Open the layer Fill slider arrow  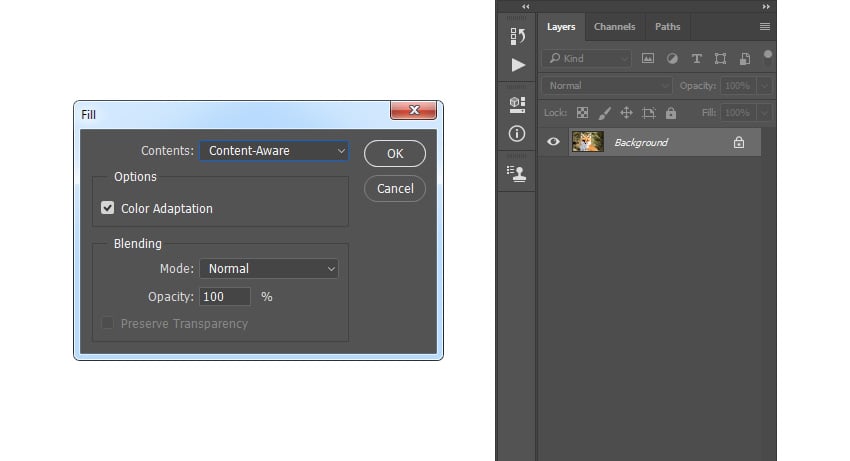tap(764, 113)
